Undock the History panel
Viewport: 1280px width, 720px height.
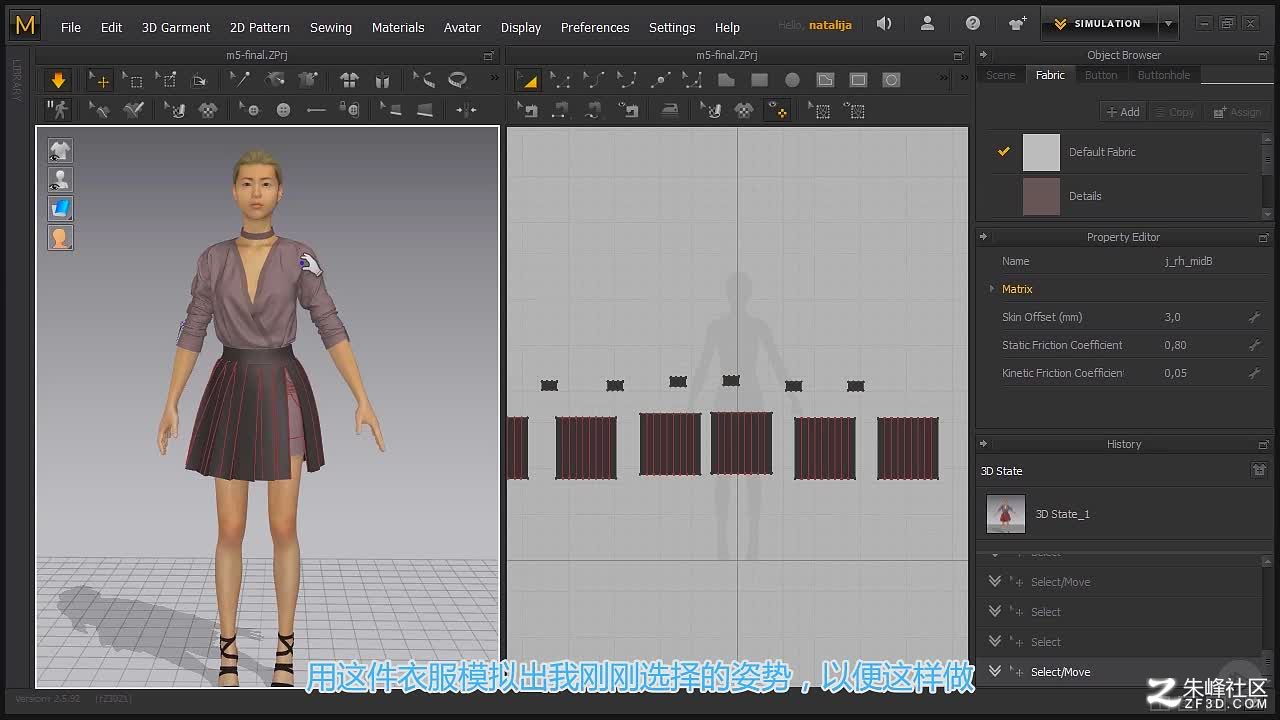pyautogui.click(x=1263, y=444)
